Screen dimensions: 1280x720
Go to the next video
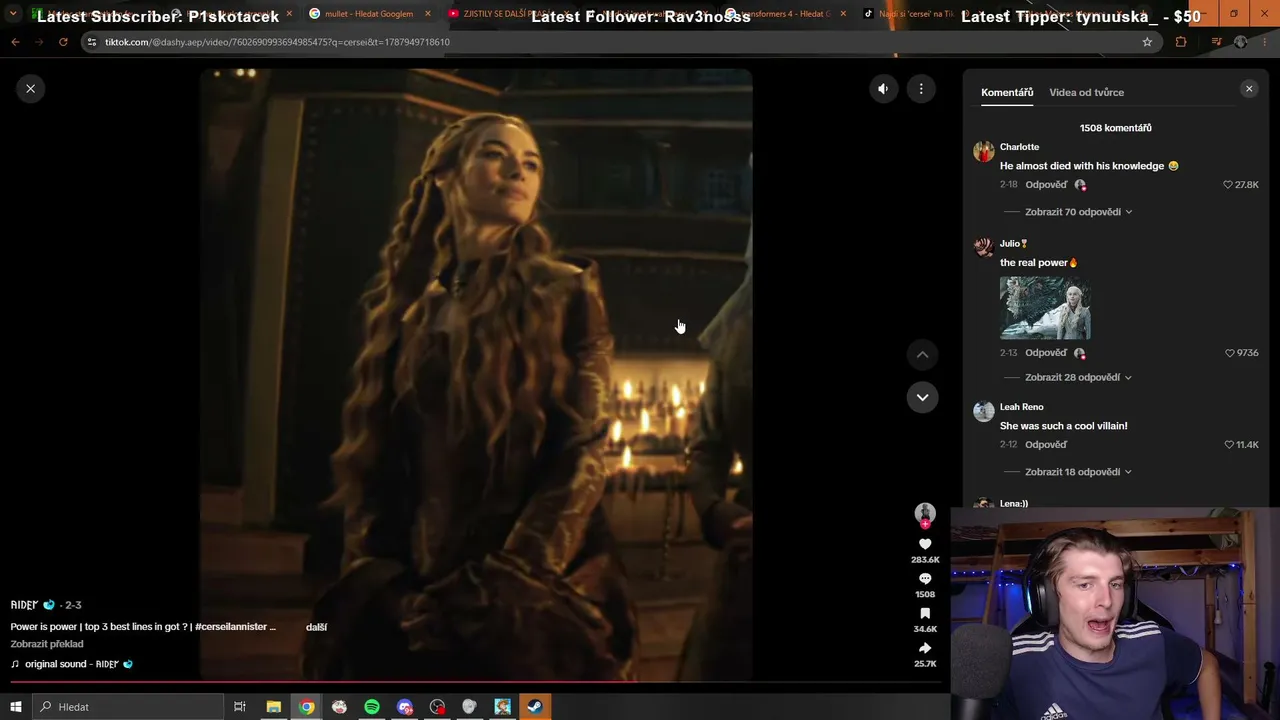tap(922, 397)
